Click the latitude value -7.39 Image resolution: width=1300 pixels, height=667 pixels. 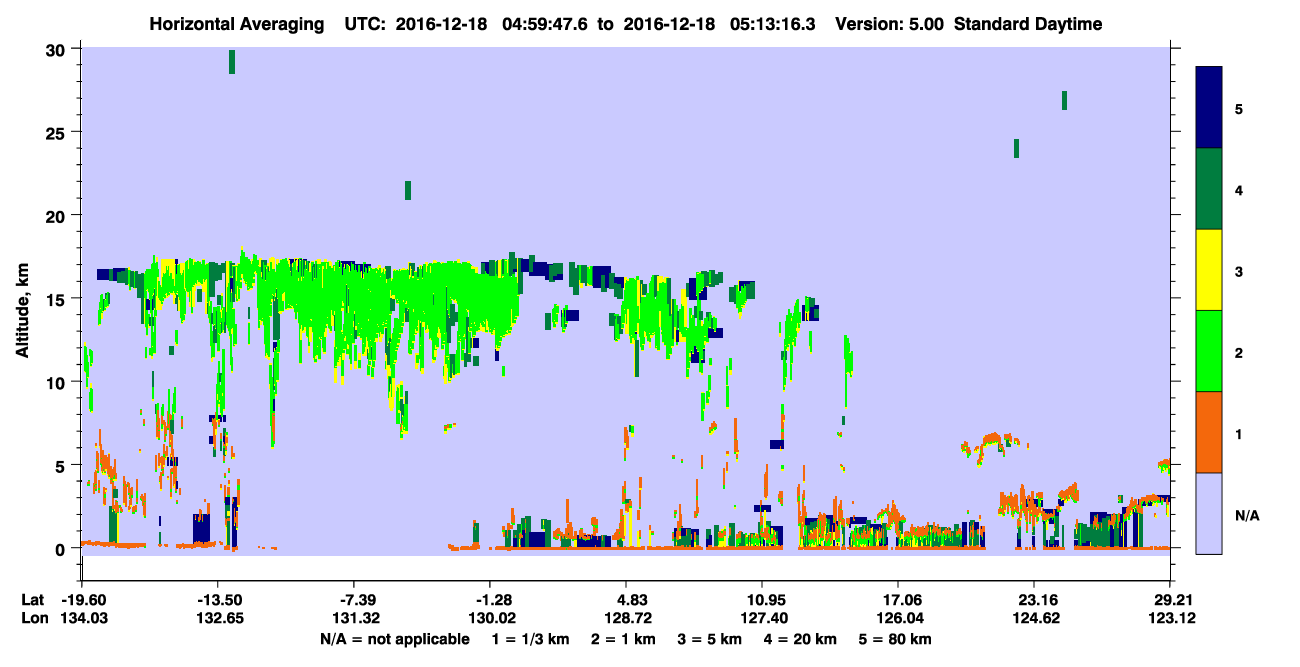point(354,600)
